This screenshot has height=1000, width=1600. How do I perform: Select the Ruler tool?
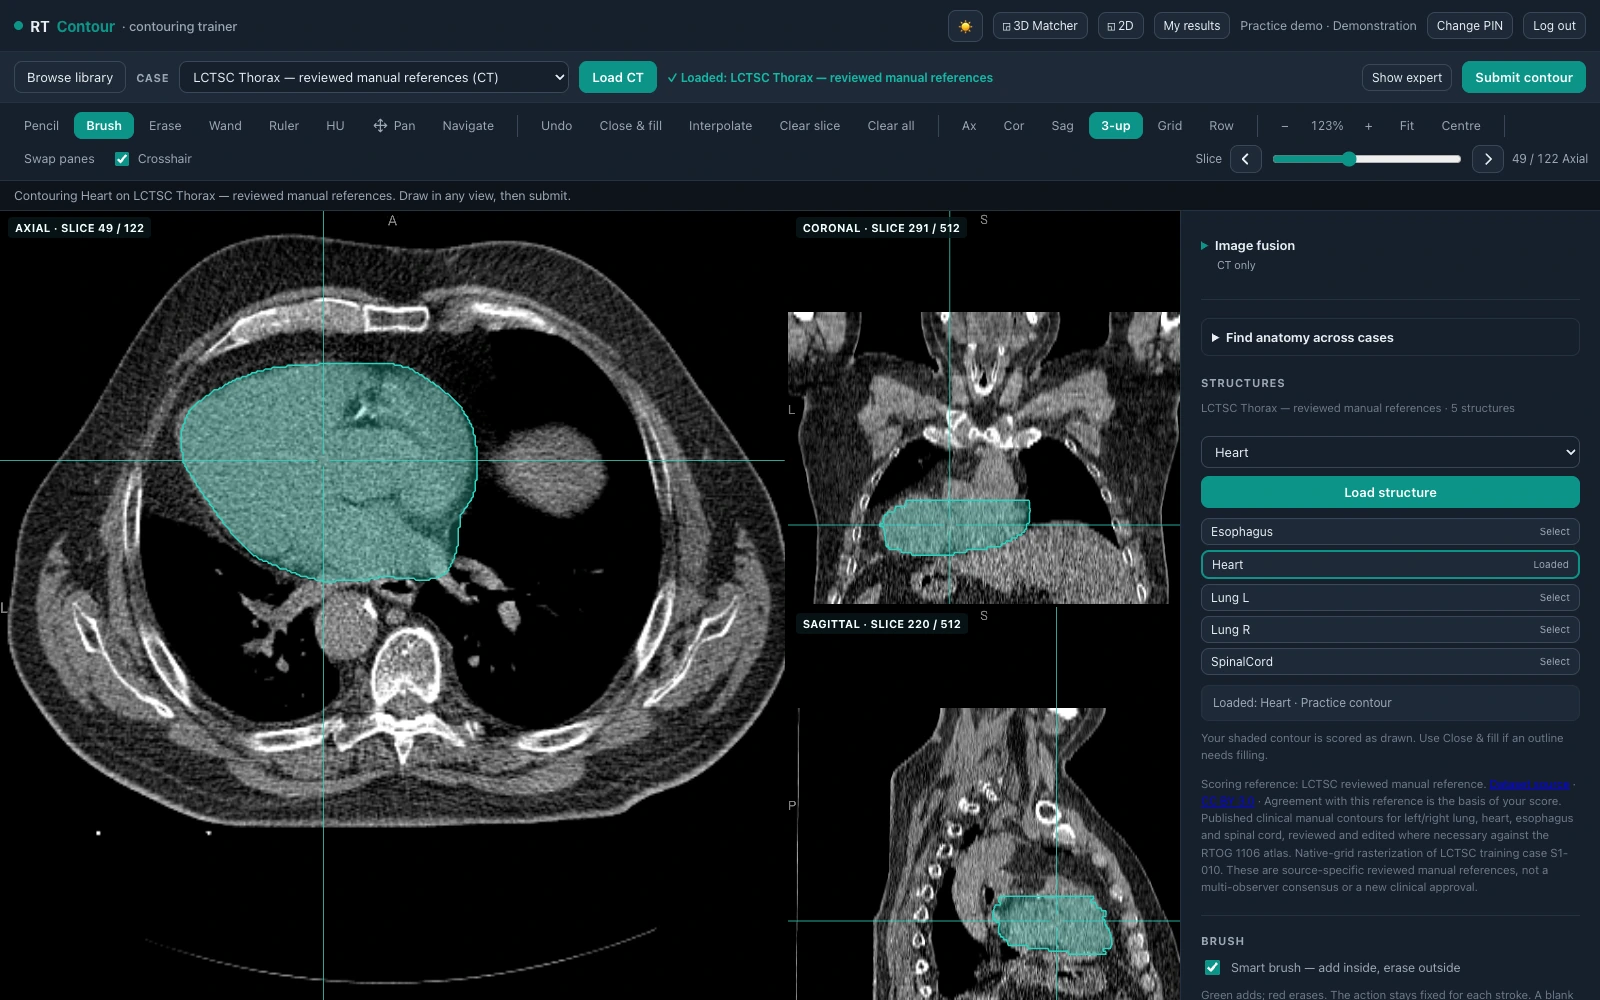[x=284, y=126]
